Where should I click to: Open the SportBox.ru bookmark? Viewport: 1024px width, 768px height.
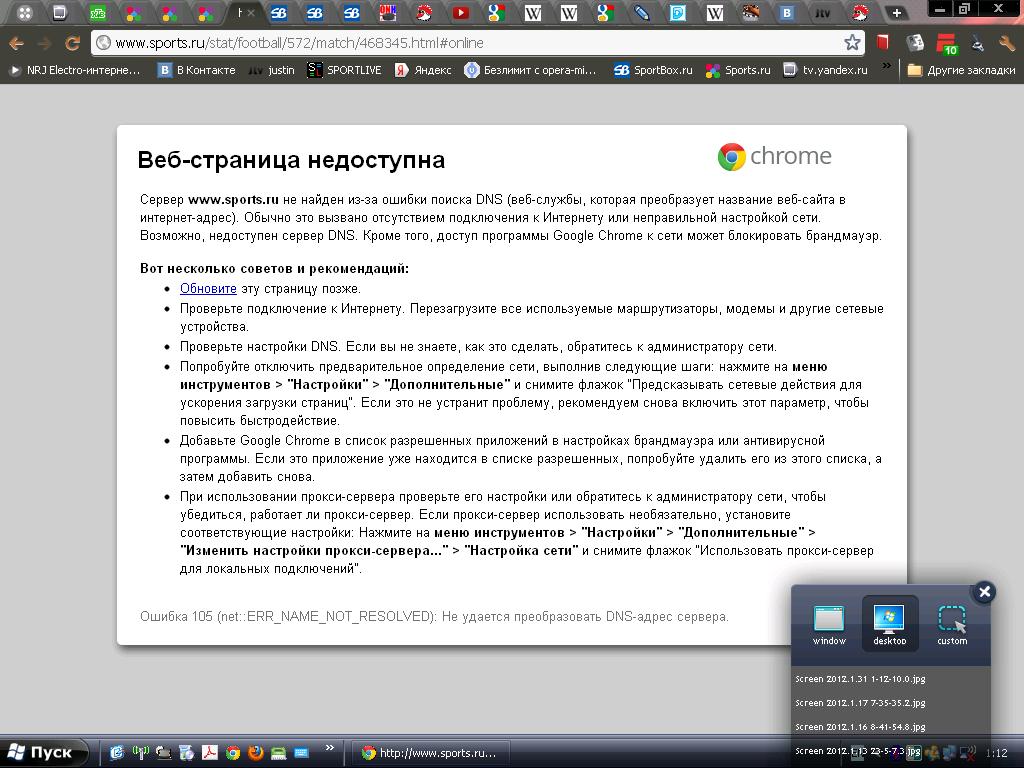tap(653, 70)
